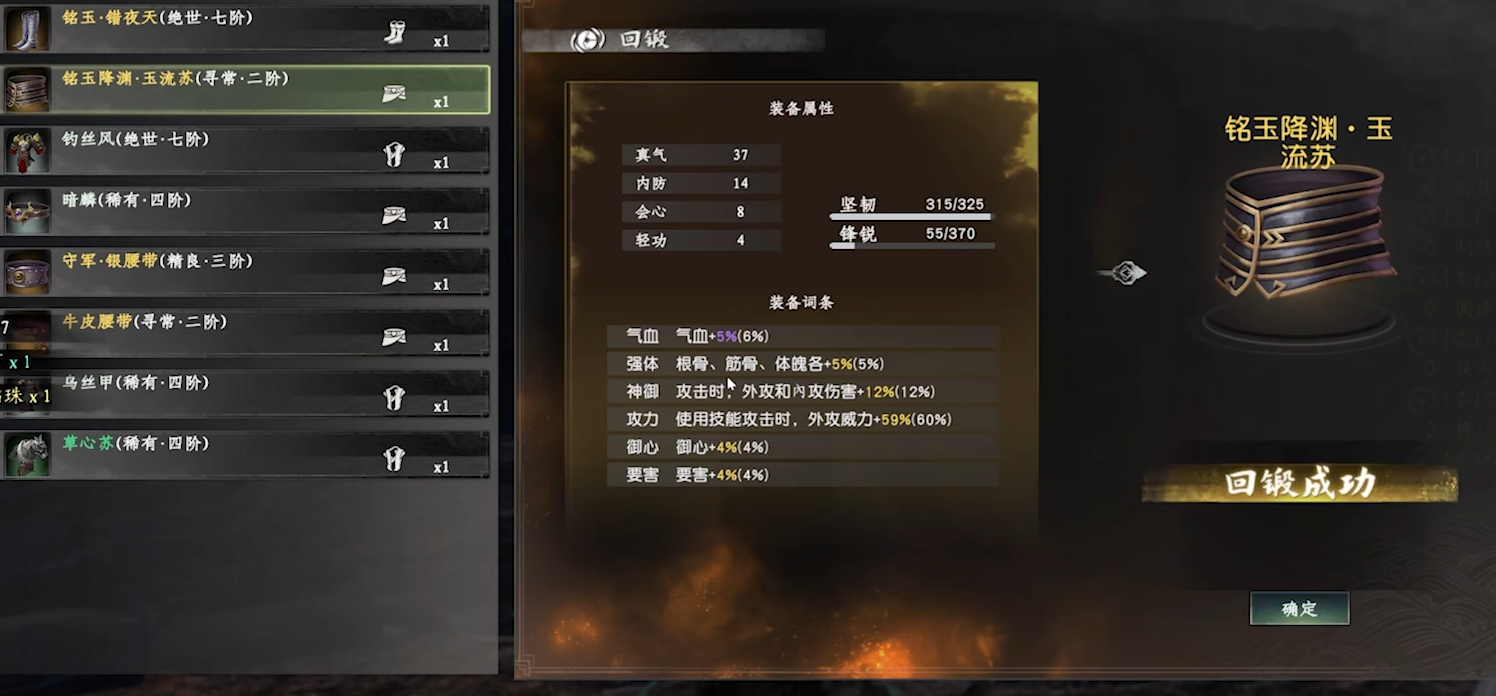Select the 气血 affix row

[x=803, y=336]
